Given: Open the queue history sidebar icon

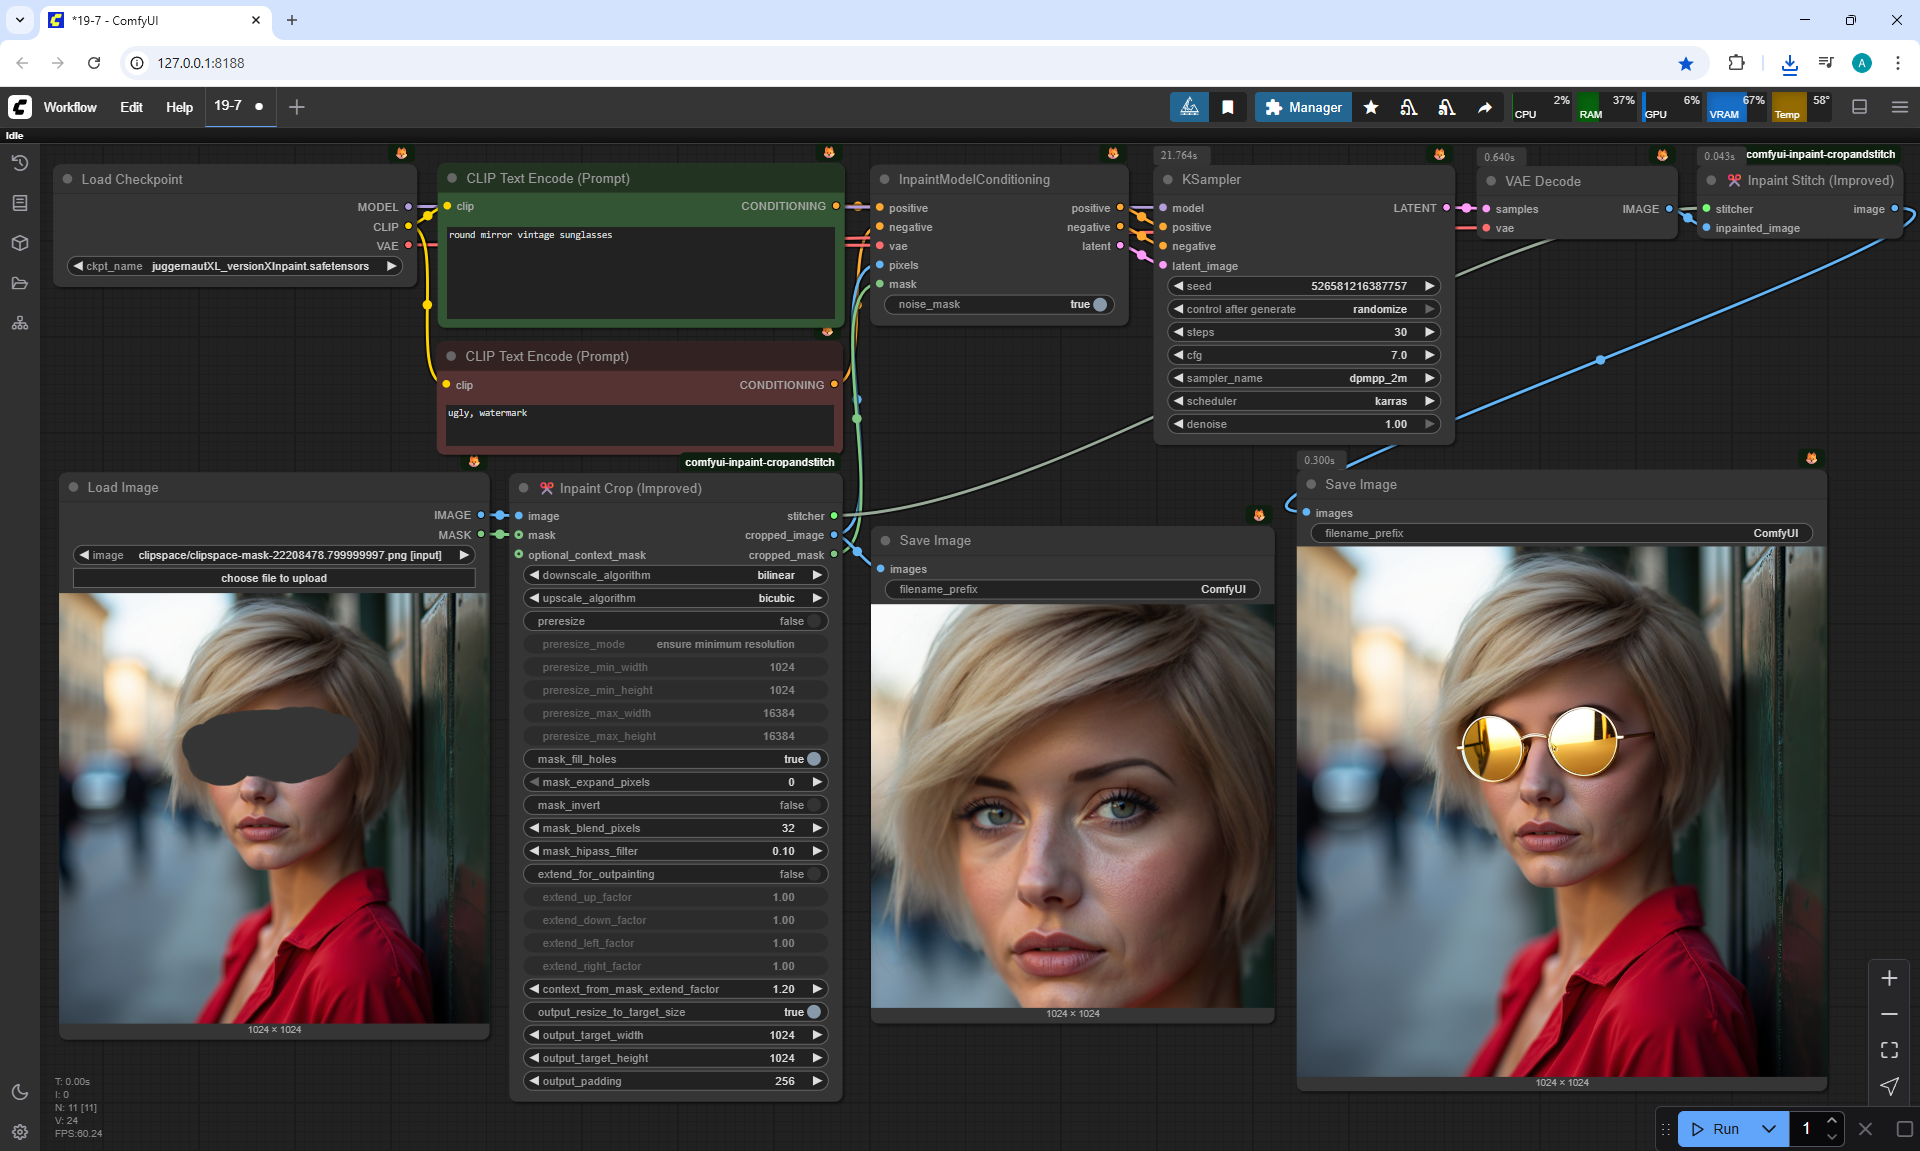Looking at the screenshot, I should [20, 163].
